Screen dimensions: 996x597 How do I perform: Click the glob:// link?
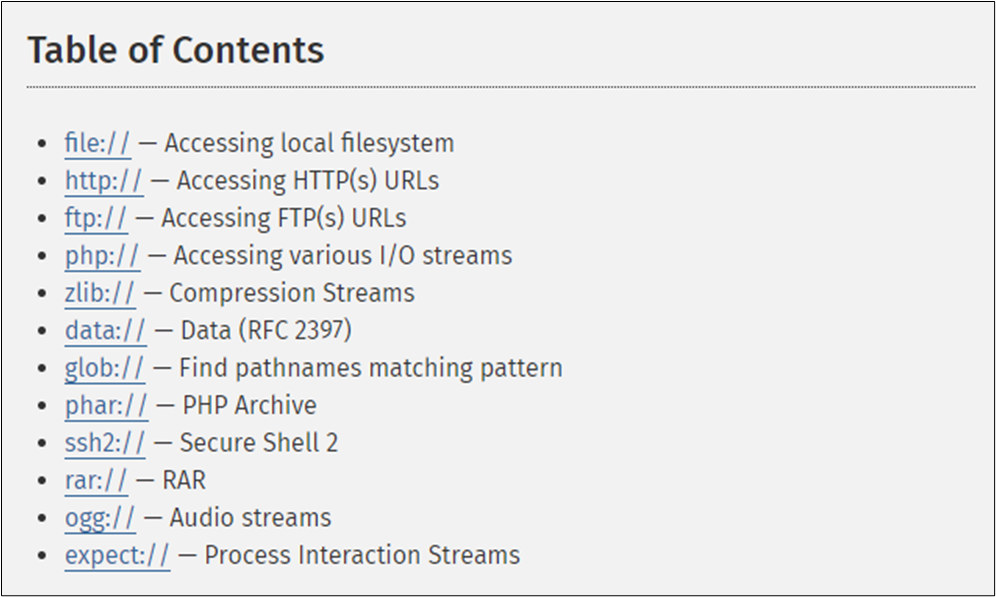[105, 368]
